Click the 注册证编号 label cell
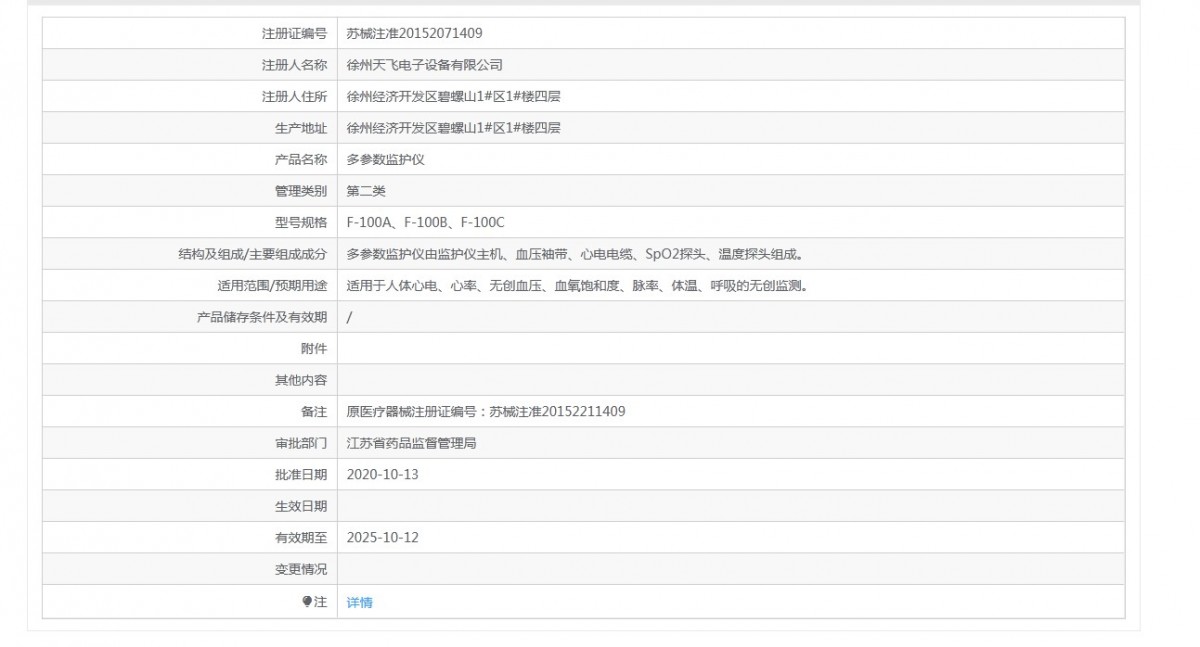Screen dimensions: 1200x647 click(189, 33)
